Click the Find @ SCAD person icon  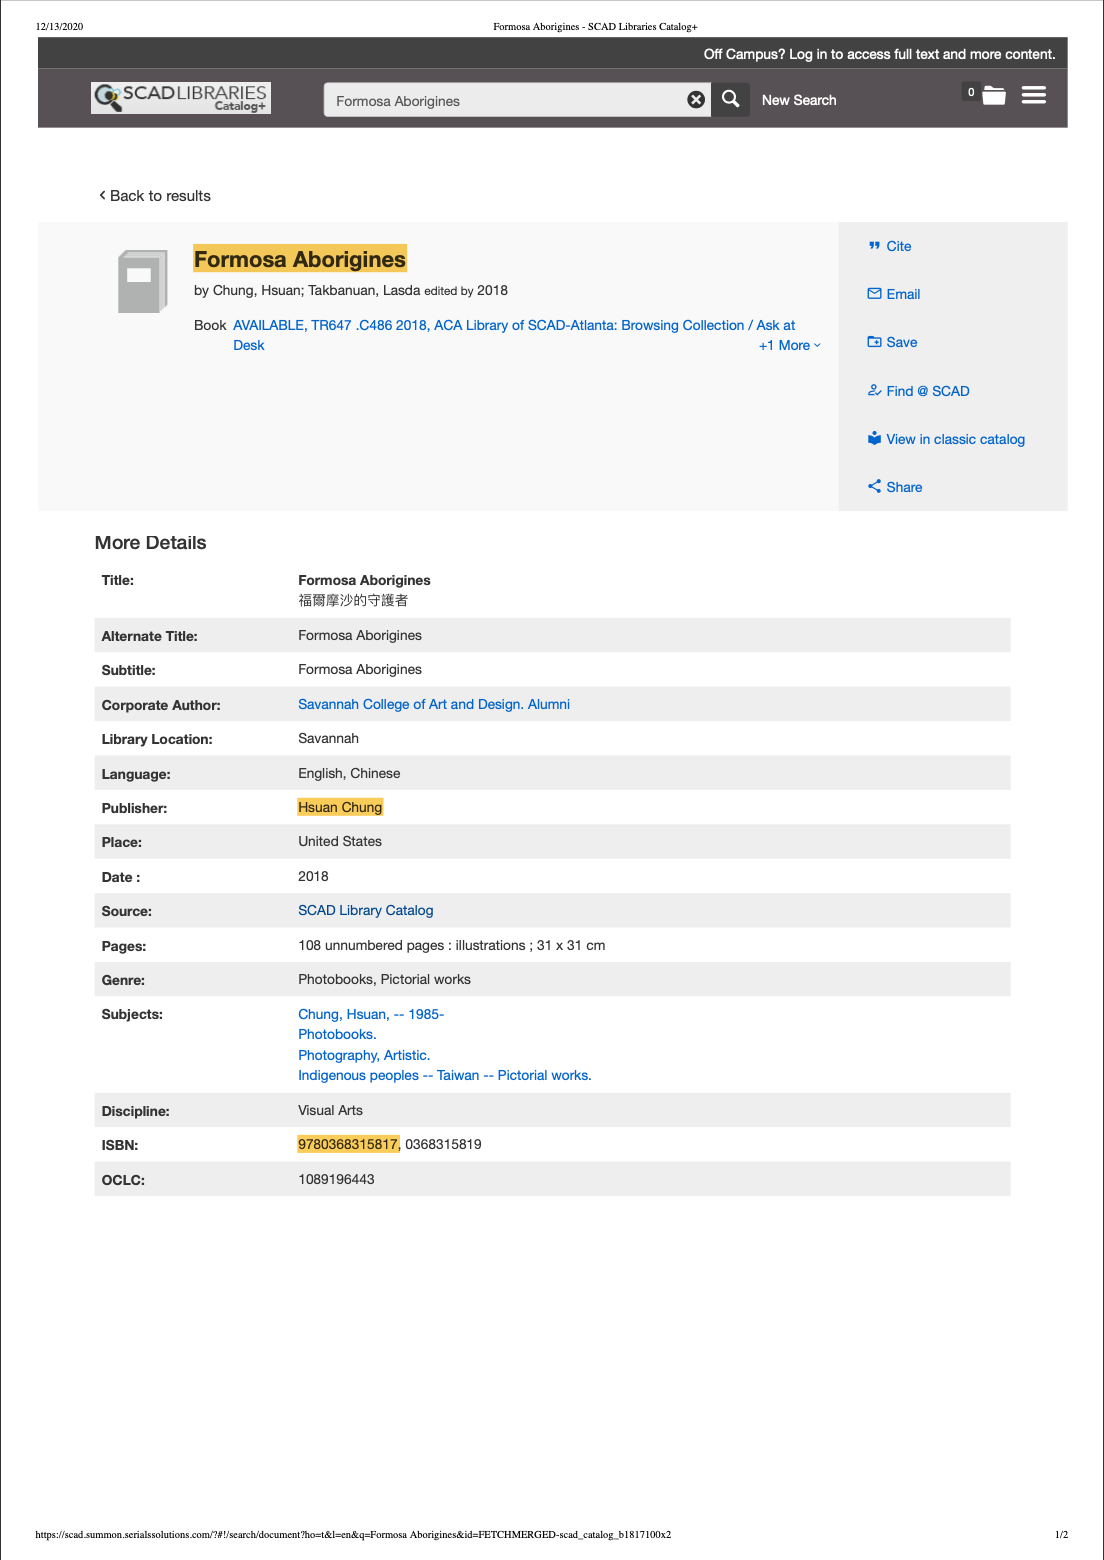coord(875,391)
